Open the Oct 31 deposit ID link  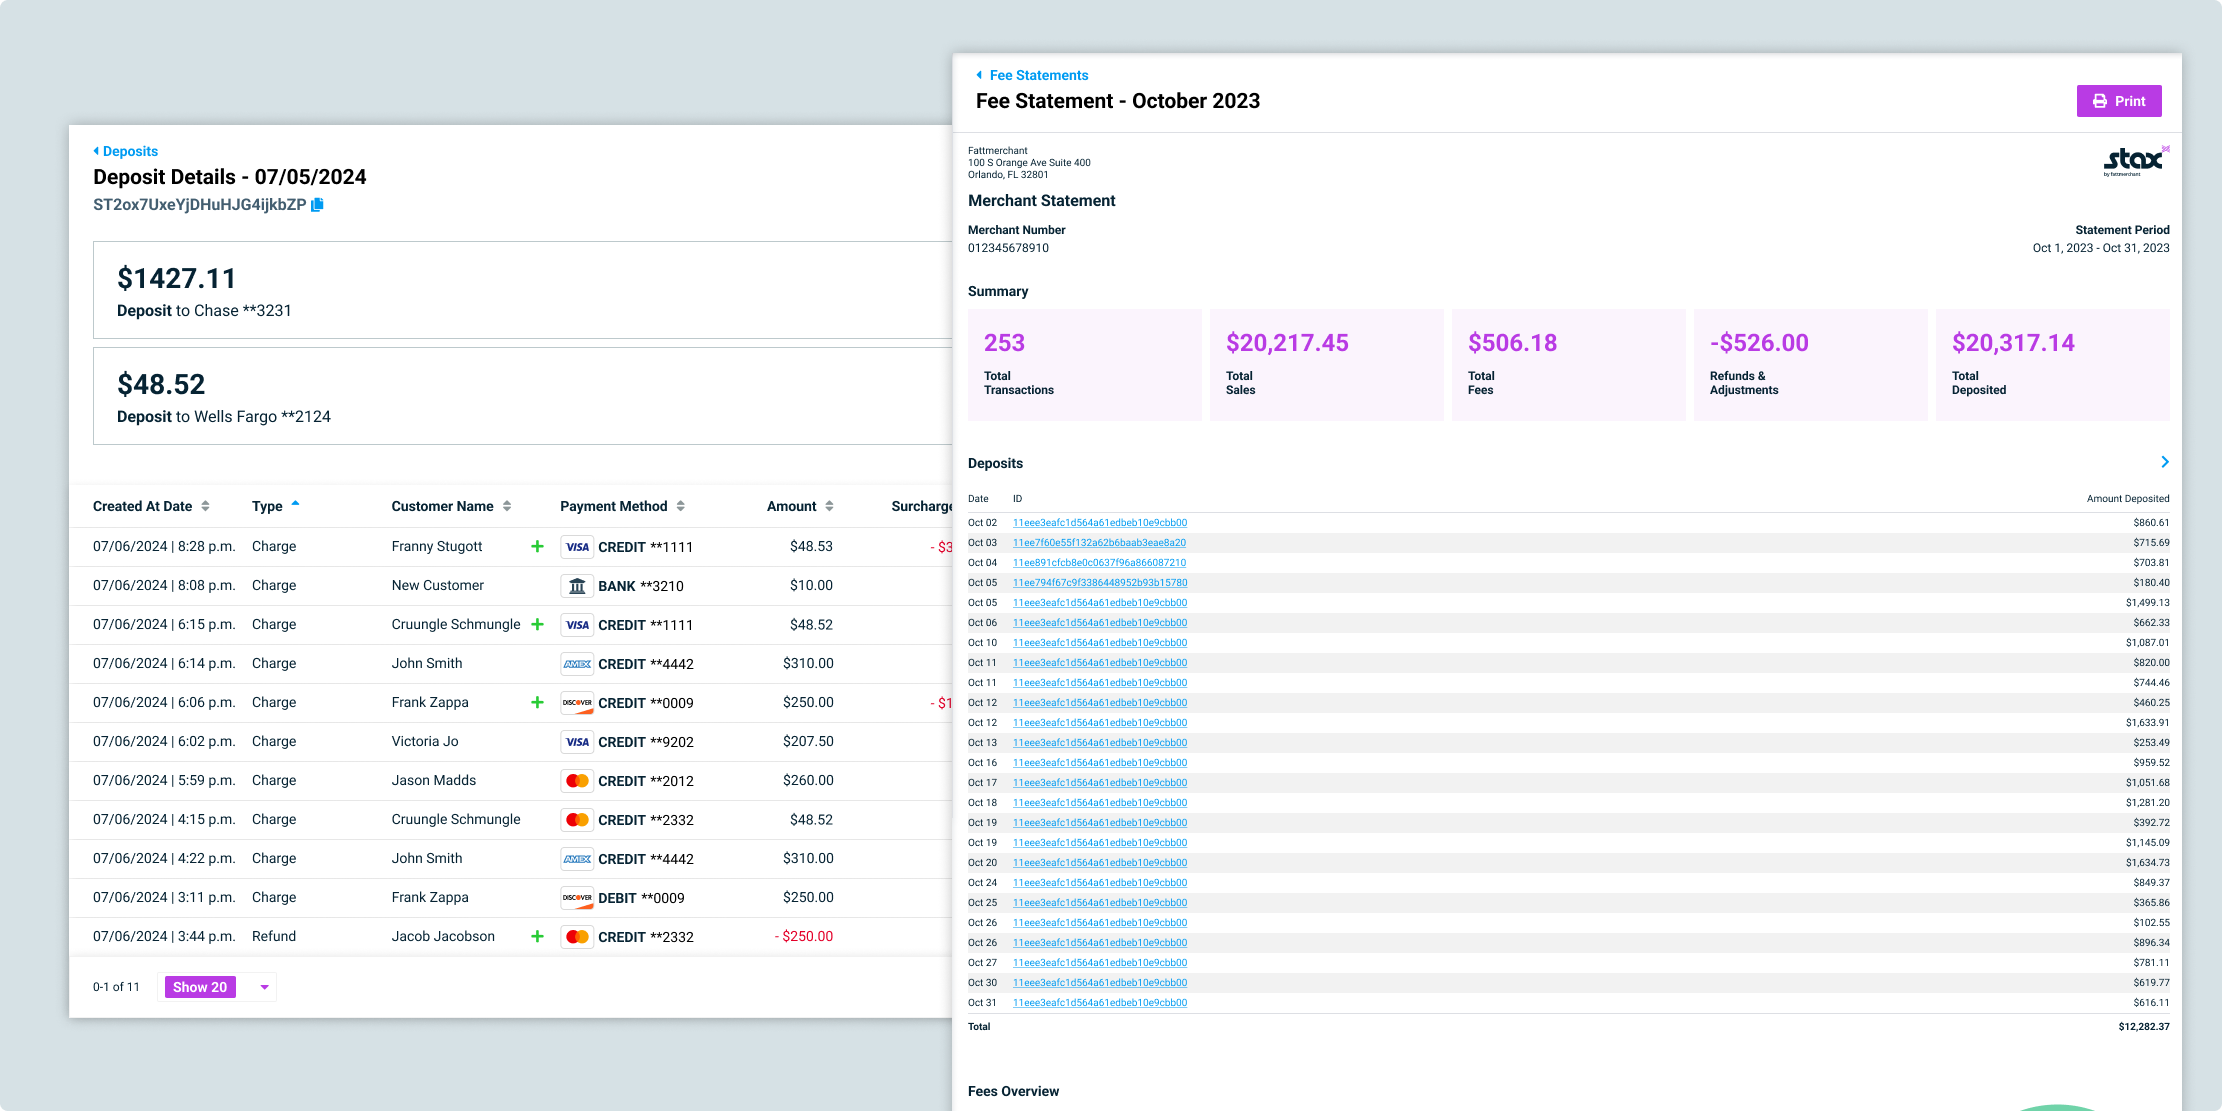tap(1099, 1003)
